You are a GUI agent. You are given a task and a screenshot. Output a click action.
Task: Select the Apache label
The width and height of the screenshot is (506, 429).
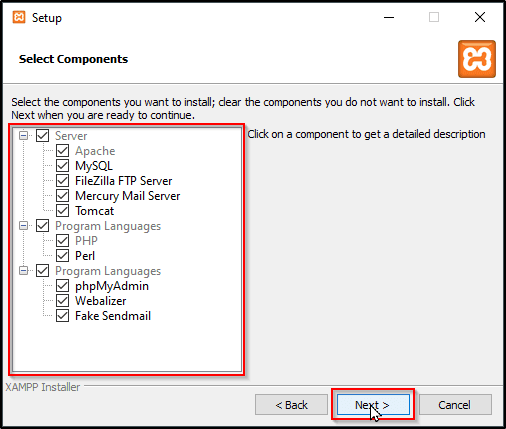(95, 151)
